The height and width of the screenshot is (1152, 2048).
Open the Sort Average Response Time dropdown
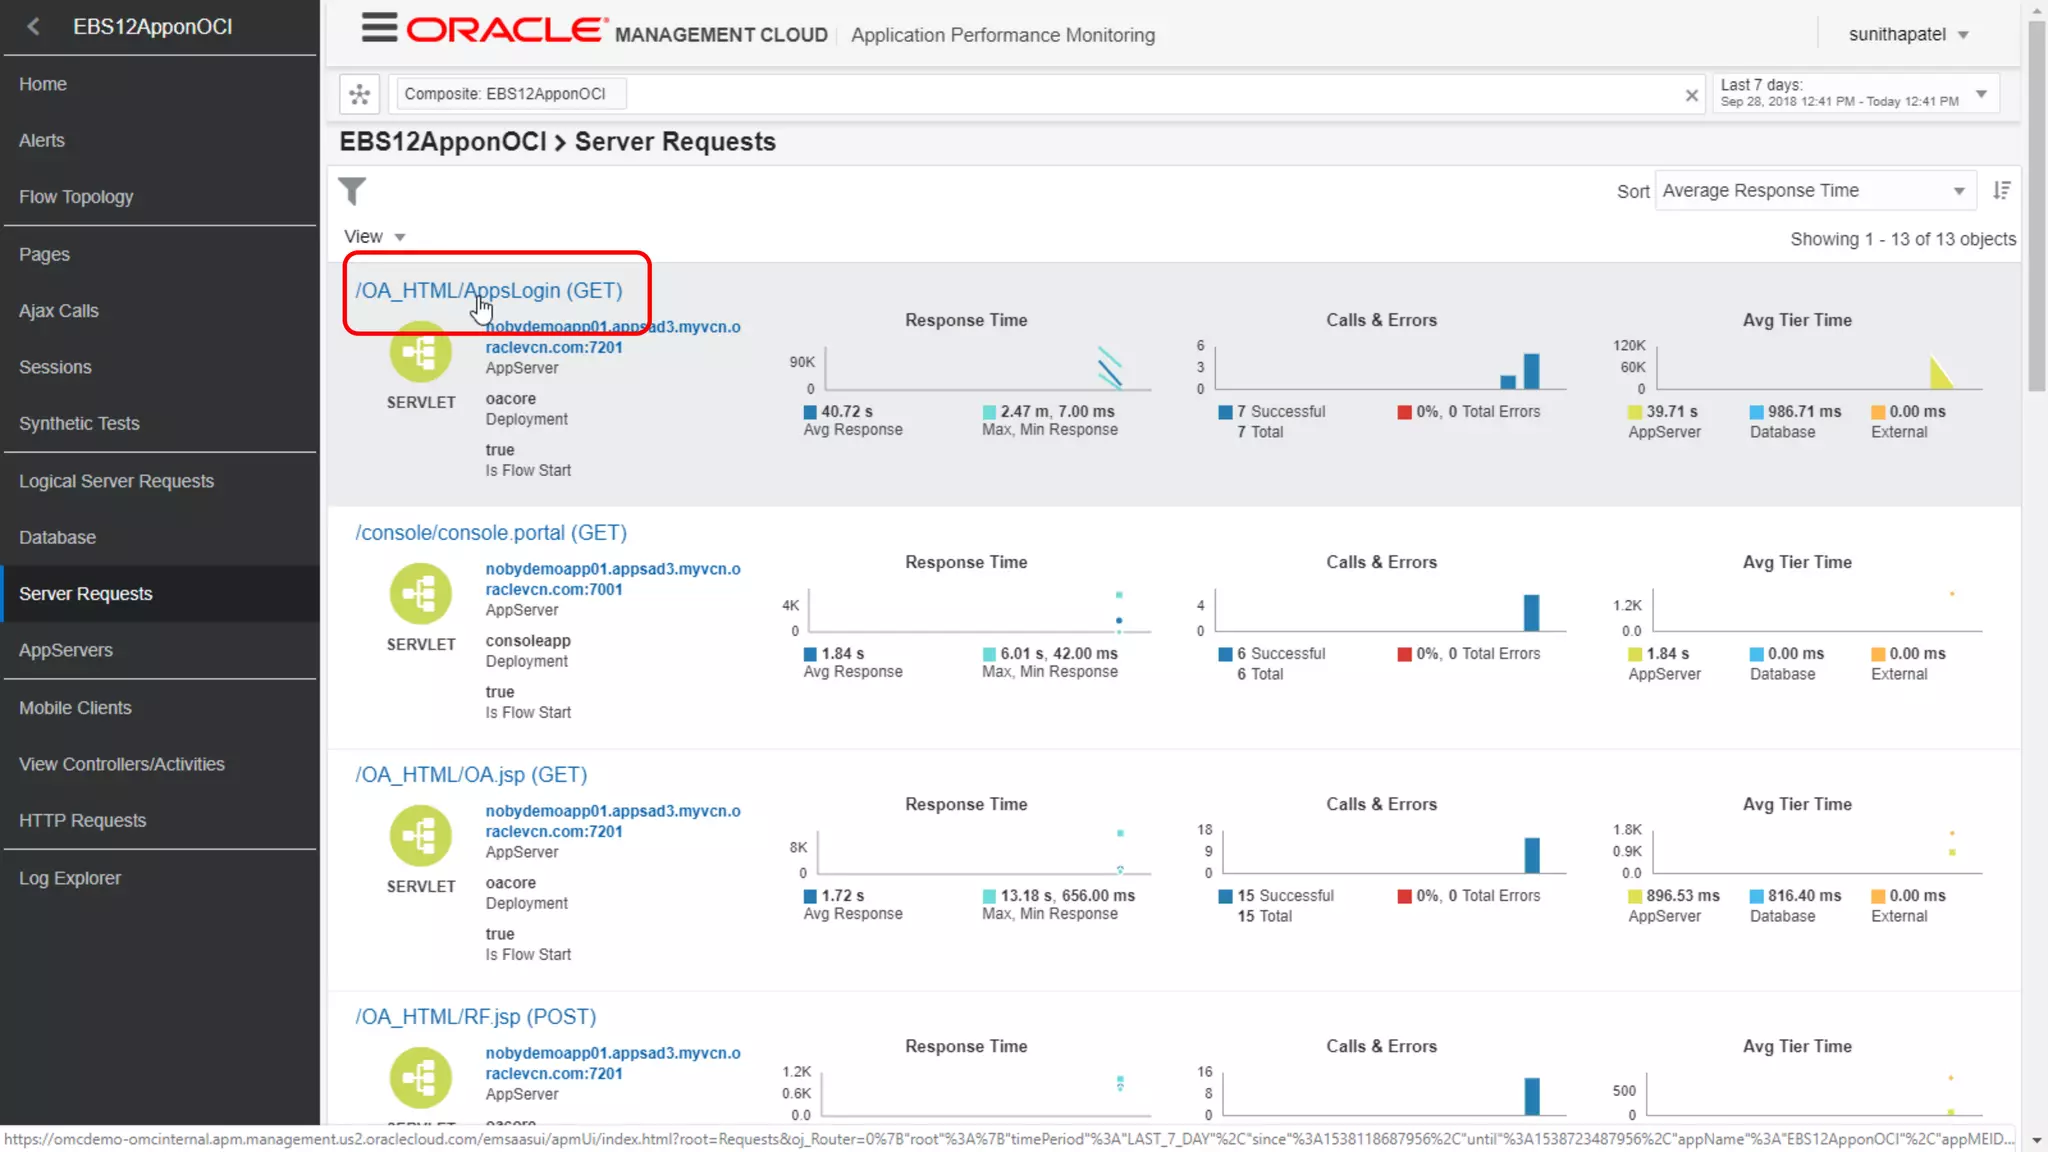(1815, 190)
